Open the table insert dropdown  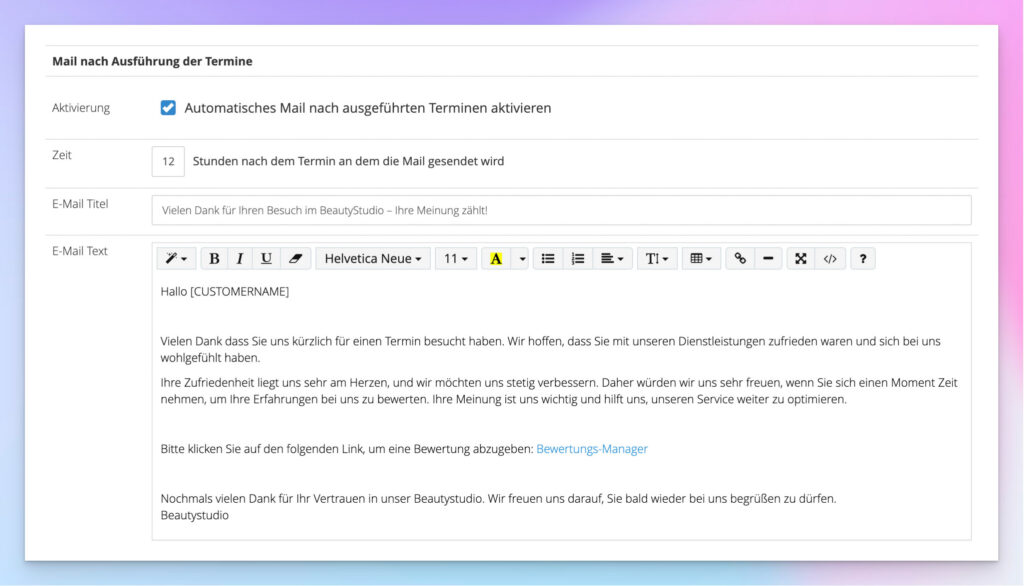[x=701, y=258]
